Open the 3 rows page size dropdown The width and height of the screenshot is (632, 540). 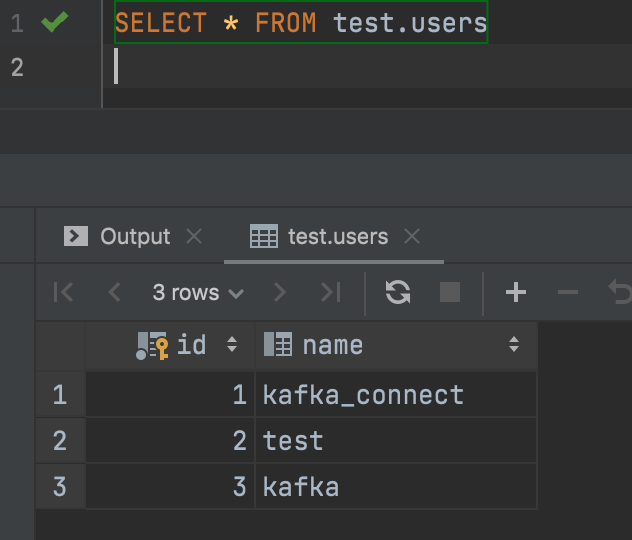click(x=197, y=292)
